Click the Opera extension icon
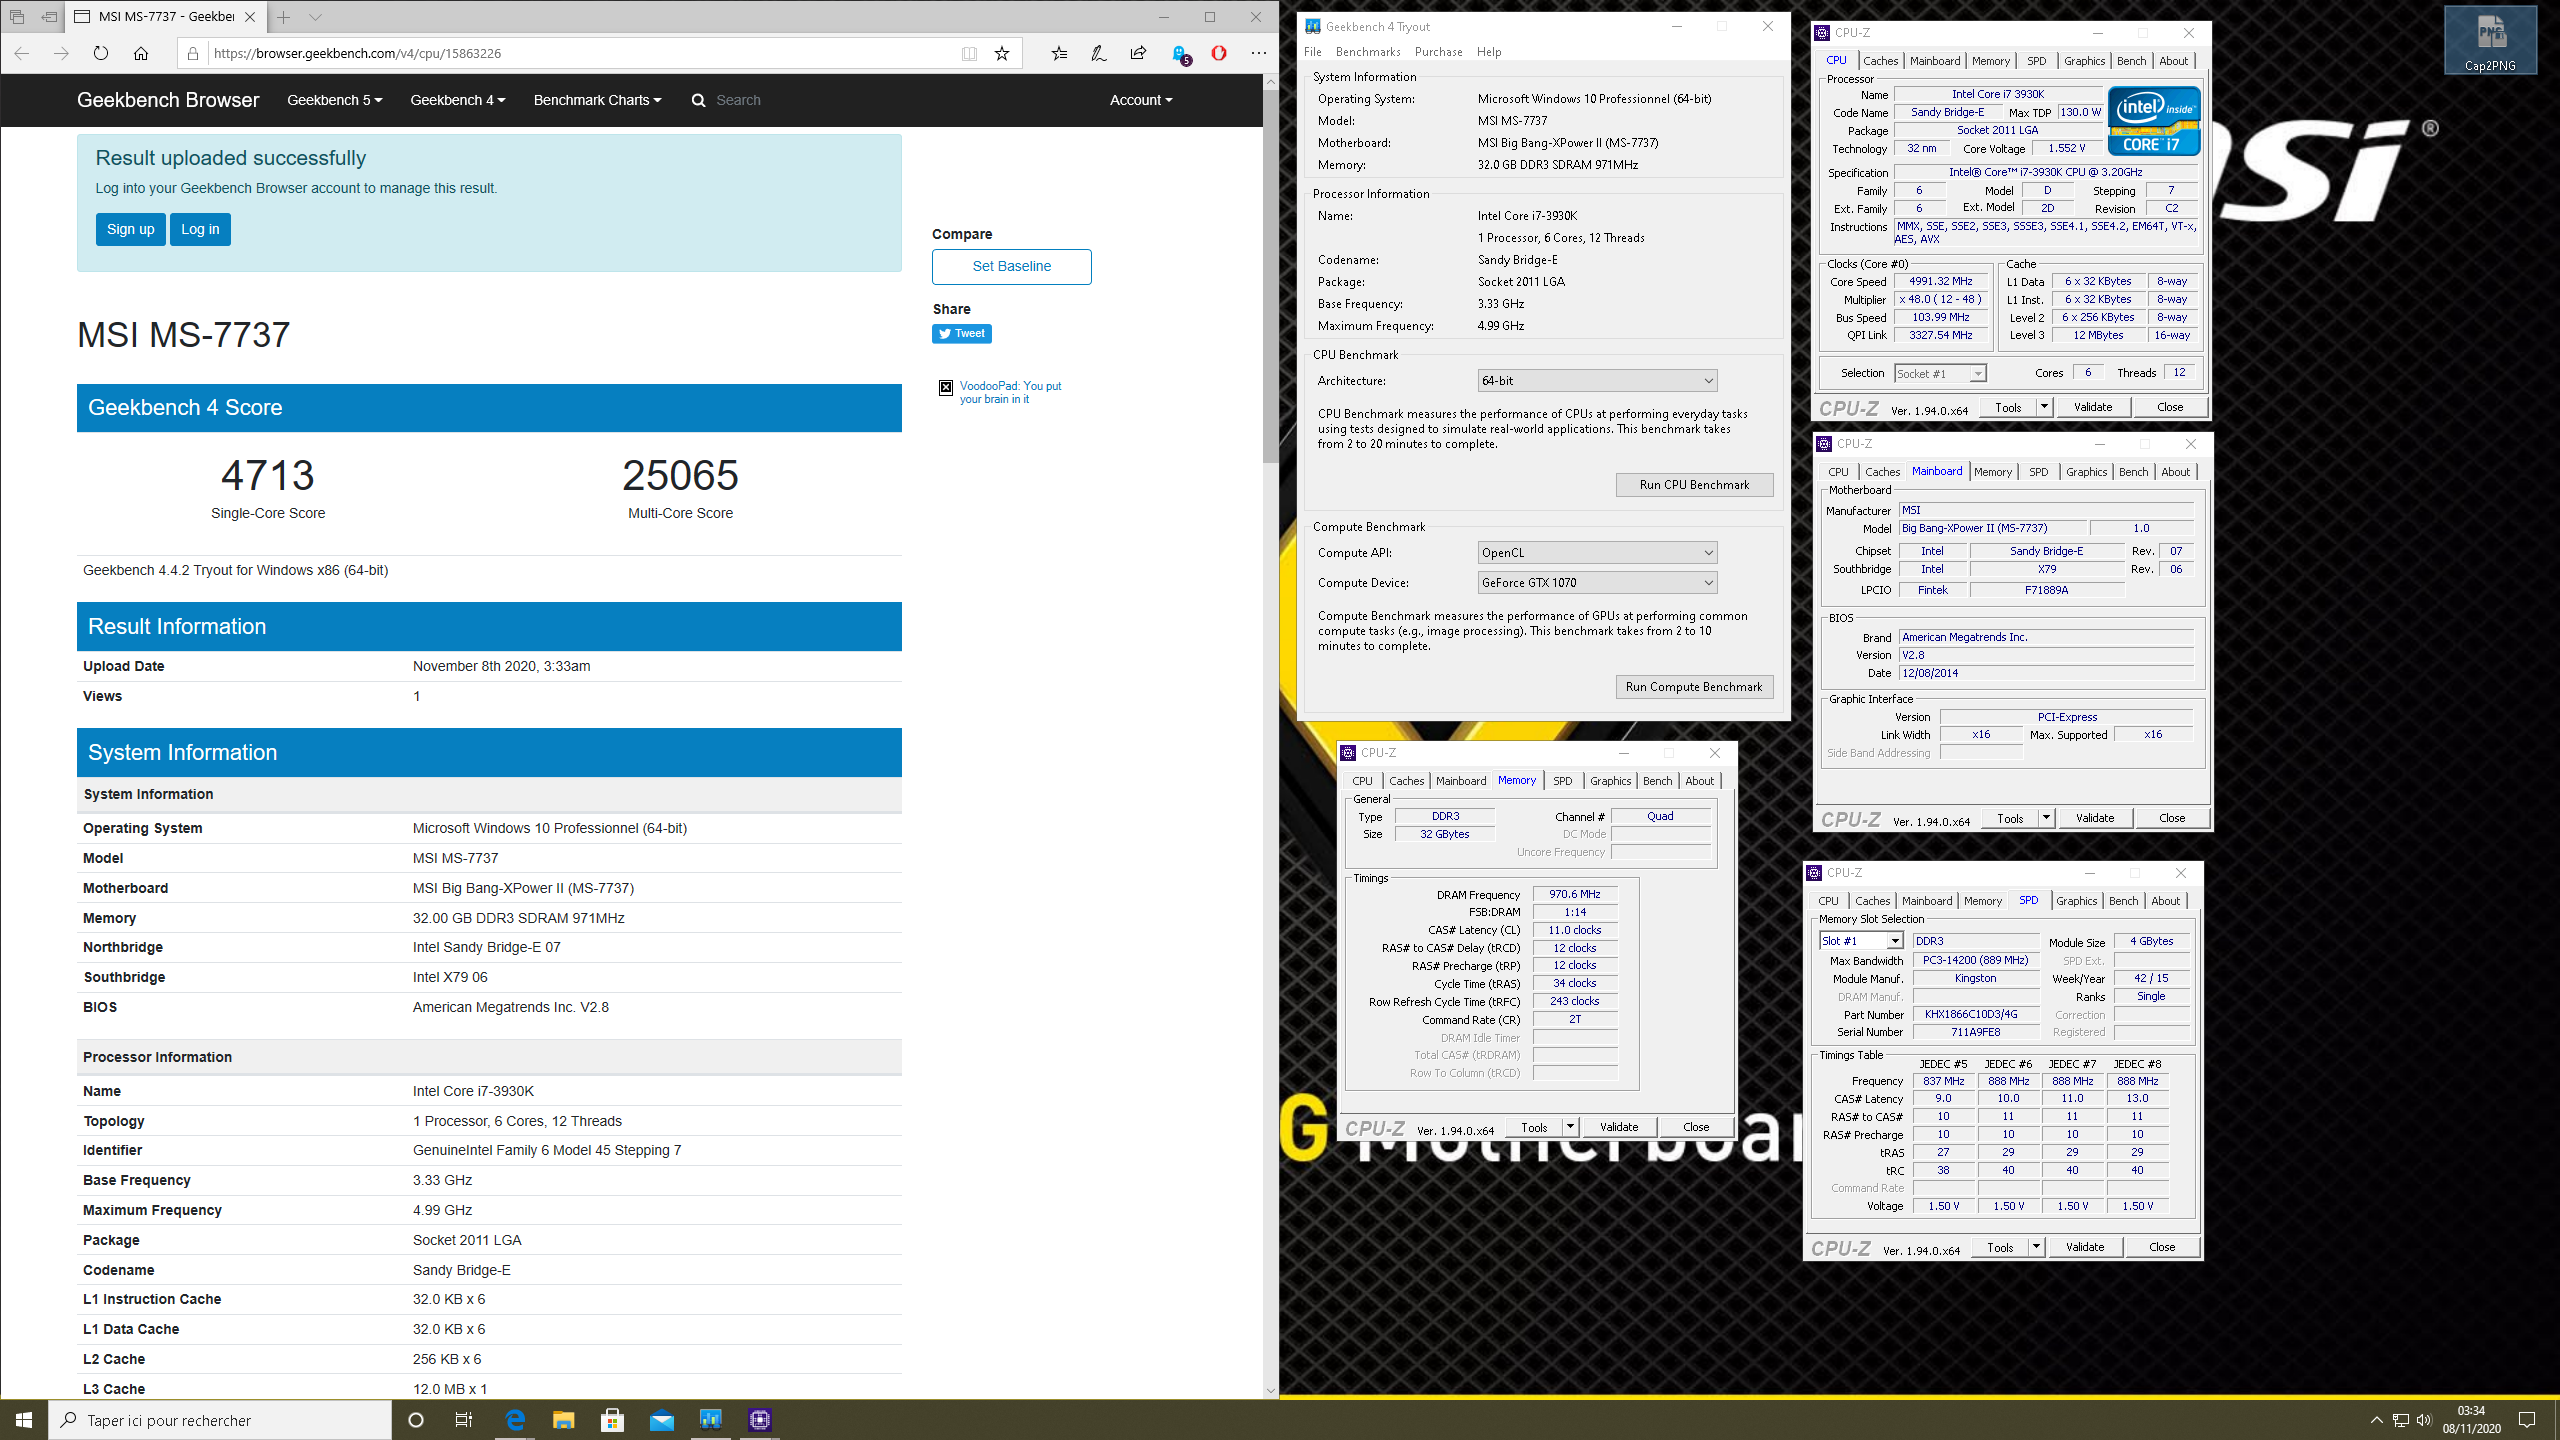 coord(1218,53)
